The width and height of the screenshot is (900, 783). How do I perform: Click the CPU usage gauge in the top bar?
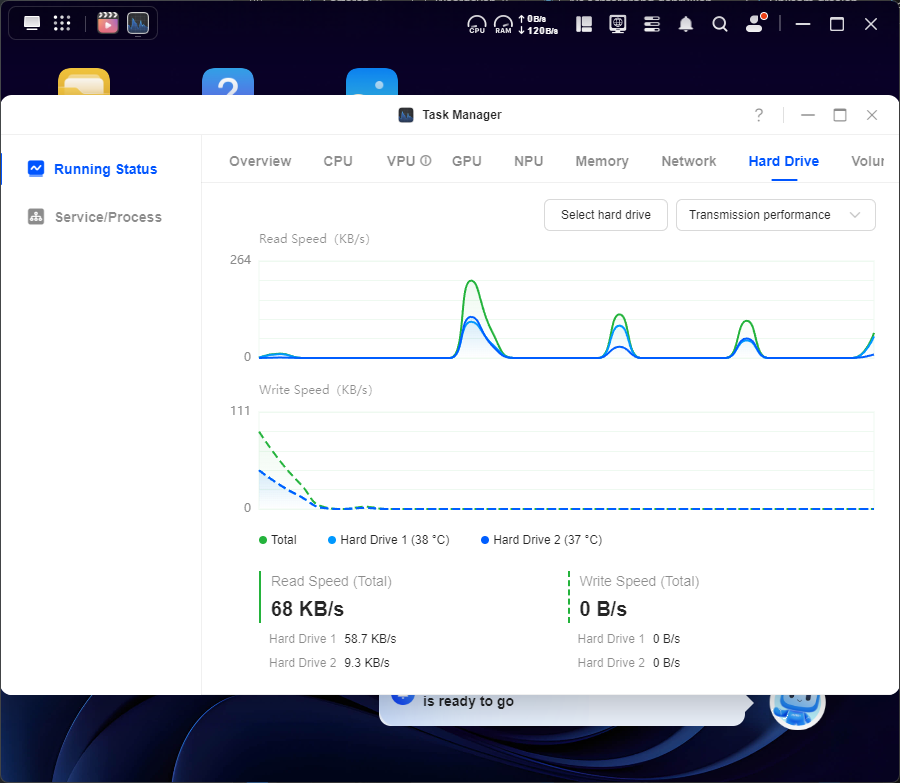[477, 24]
